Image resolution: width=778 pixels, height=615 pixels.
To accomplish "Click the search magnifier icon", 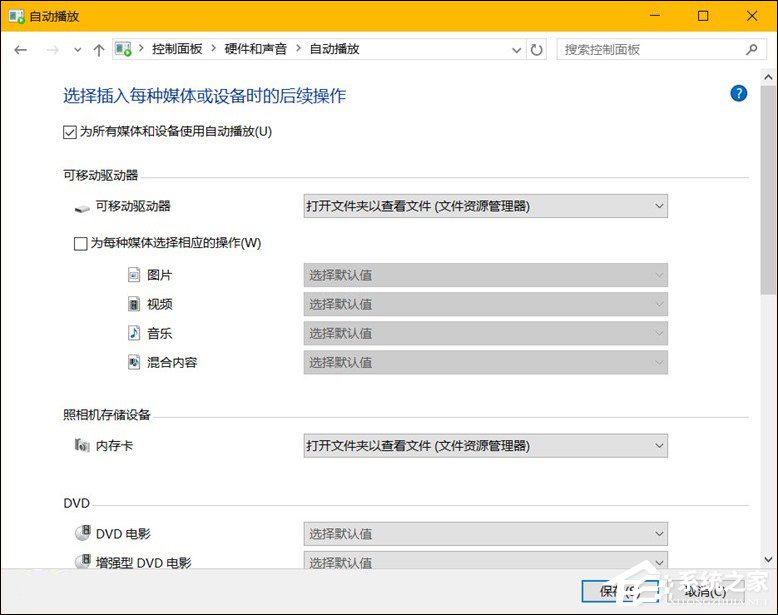I will click(x=752, y=49).
